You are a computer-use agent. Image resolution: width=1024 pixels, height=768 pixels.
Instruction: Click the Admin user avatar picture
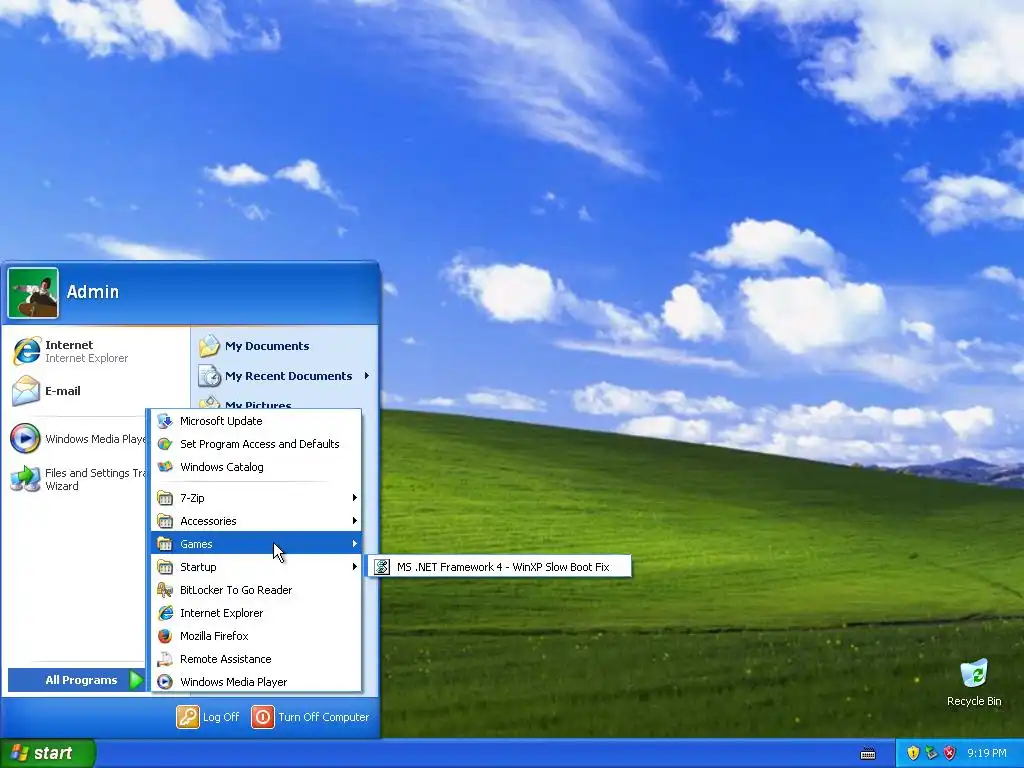[33, 293]
